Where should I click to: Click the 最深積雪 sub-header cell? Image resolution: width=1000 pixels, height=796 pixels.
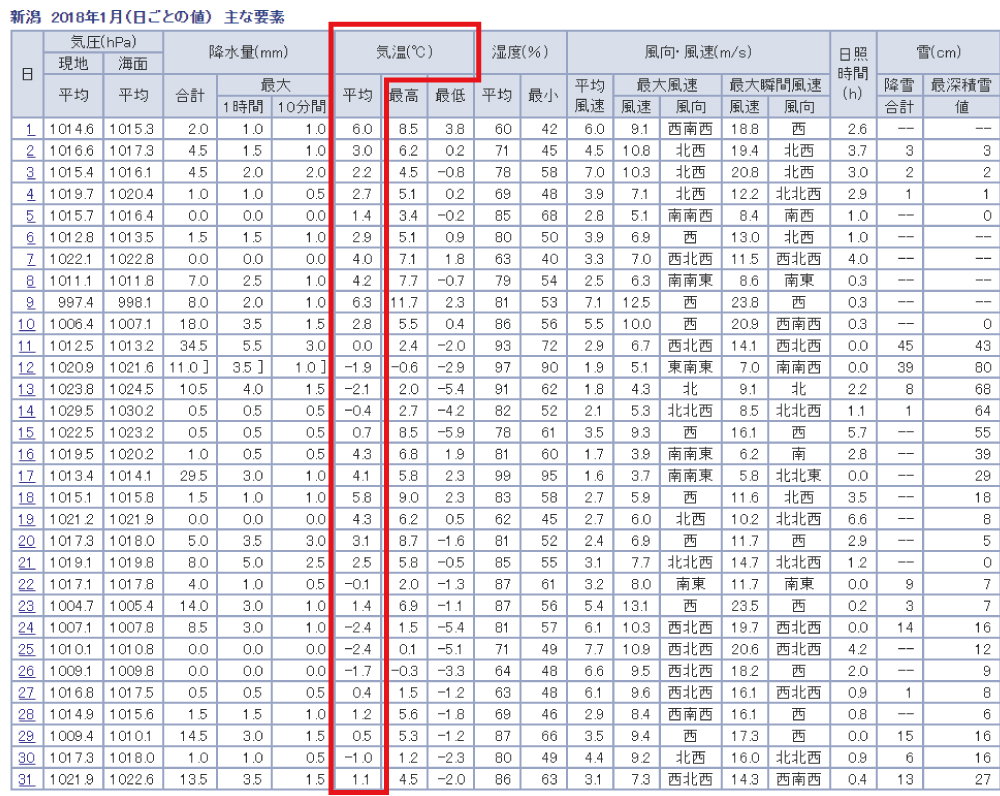click(960, 85)
